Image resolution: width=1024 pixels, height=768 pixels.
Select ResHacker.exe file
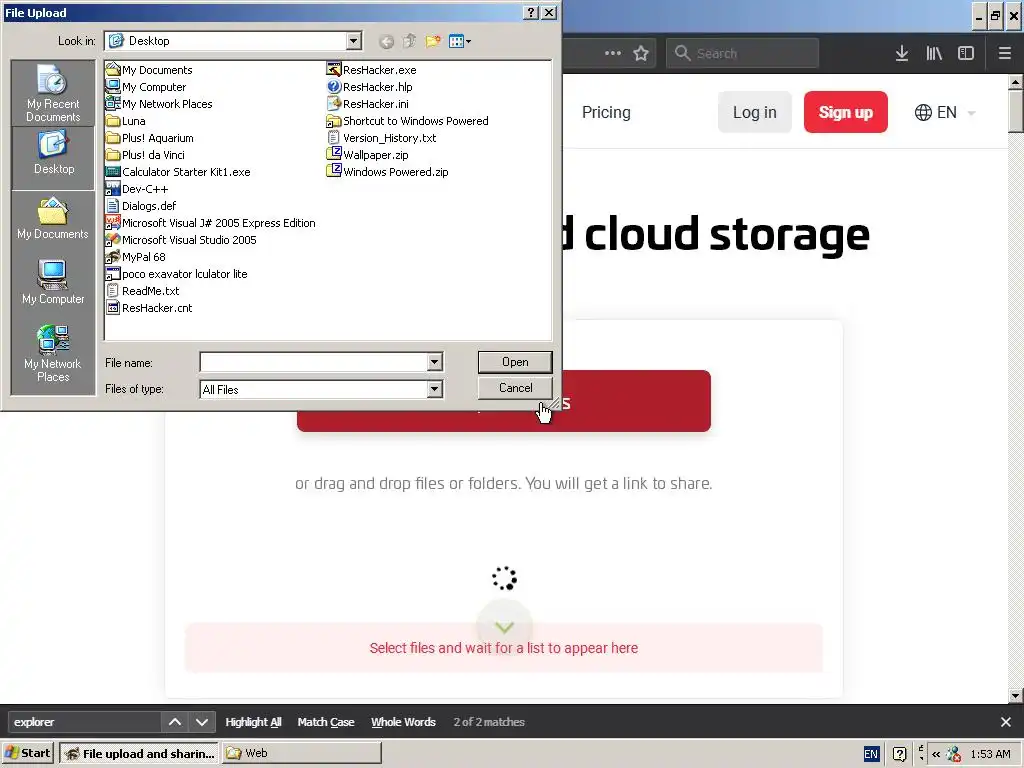371,70
